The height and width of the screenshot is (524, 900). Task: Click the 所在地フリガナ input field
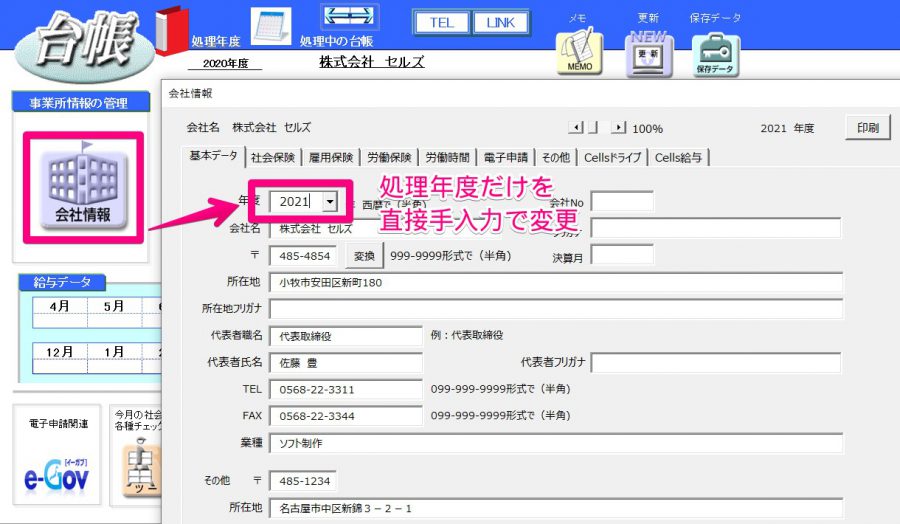pos(556,309)
